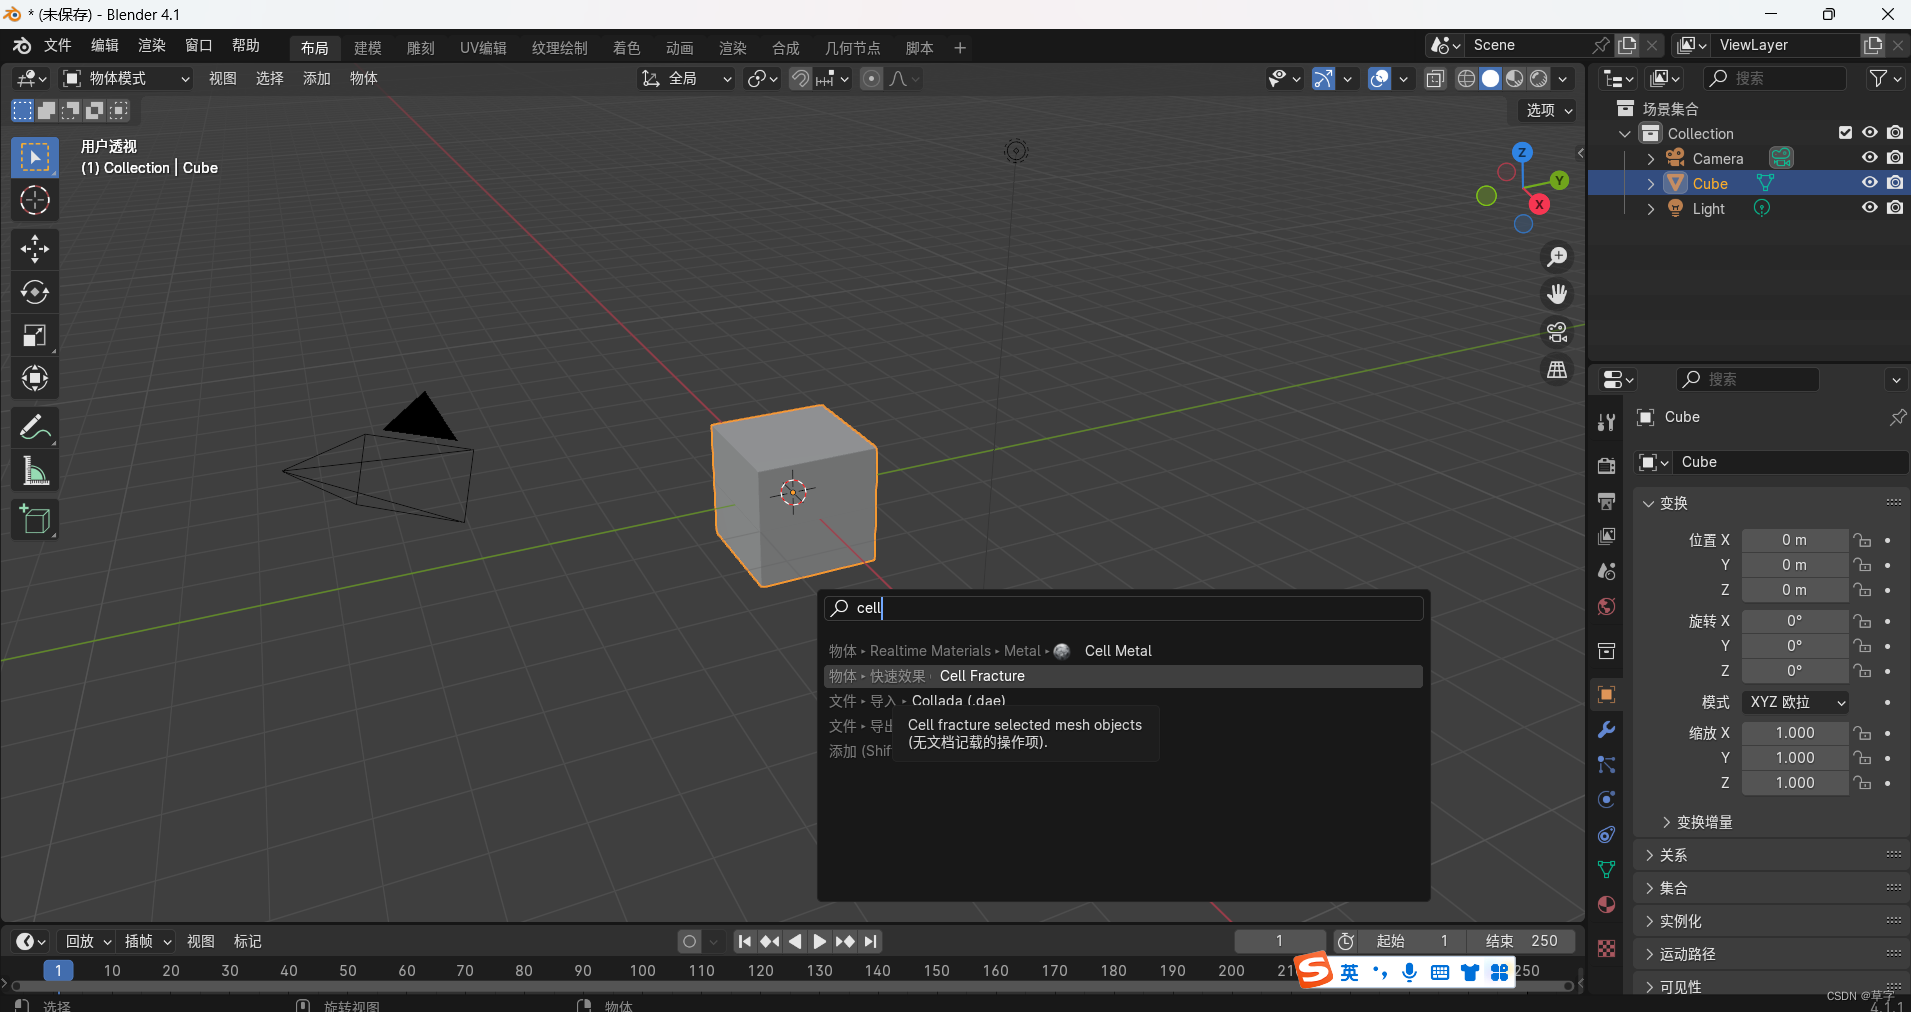Switch to the 几何节点 Geometry Nodes tab
1911x1012 pixels.
852,48
